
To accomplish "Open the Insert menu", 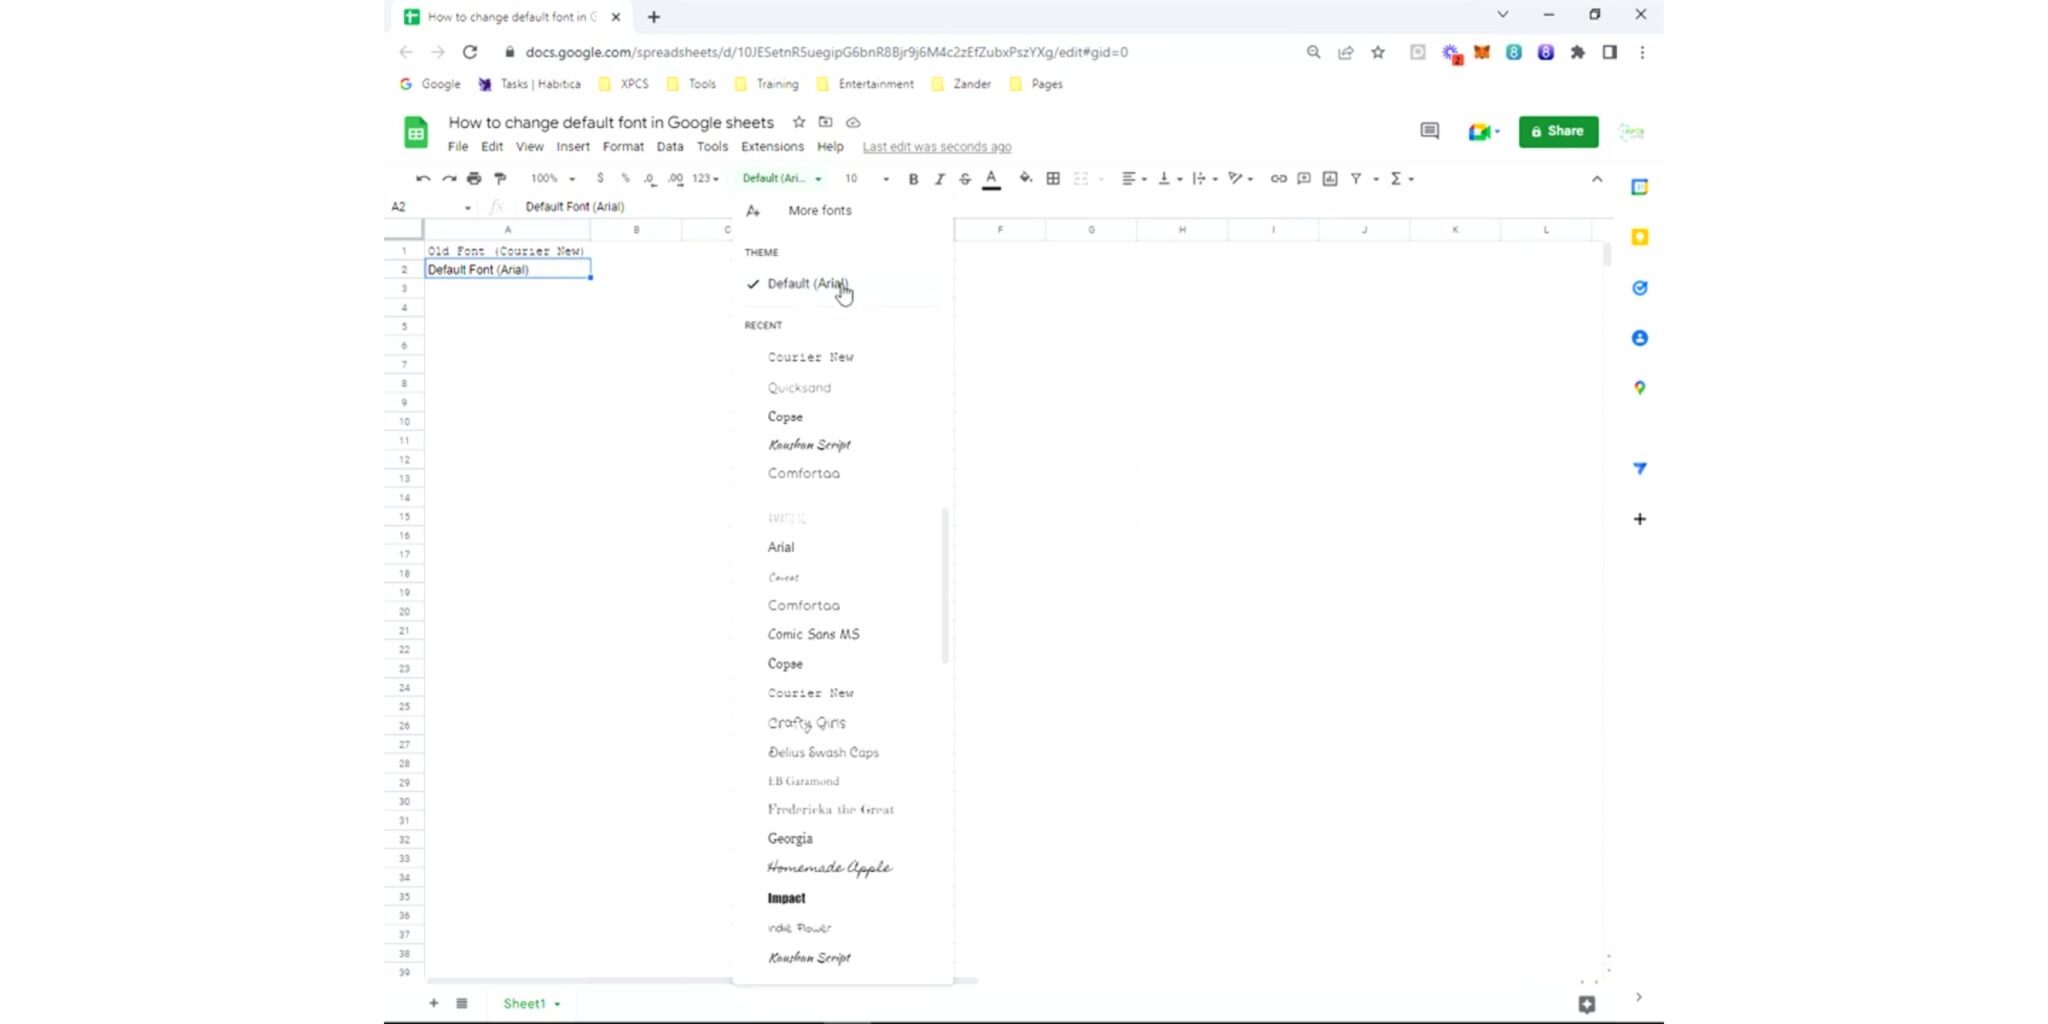I will (573, 147).
